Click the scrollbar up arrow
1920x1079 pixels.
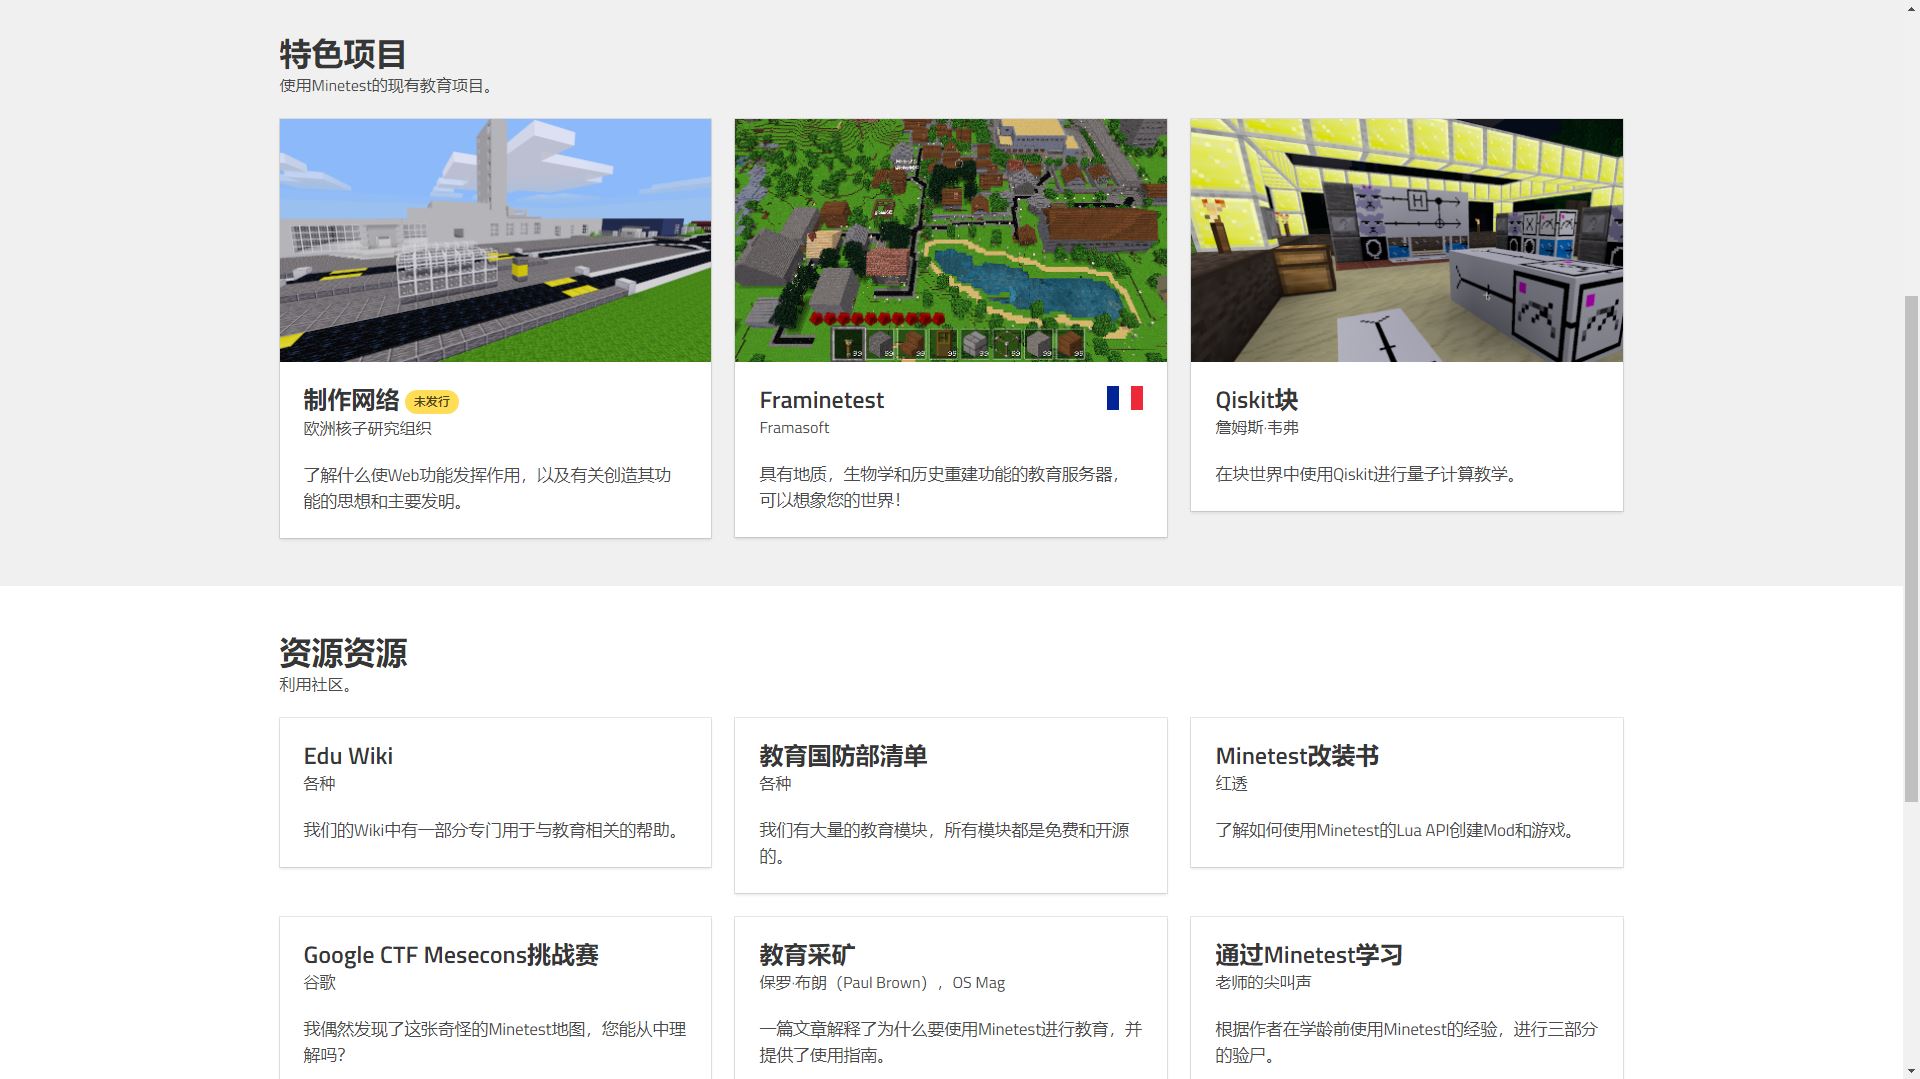(x=1911, y=8)
